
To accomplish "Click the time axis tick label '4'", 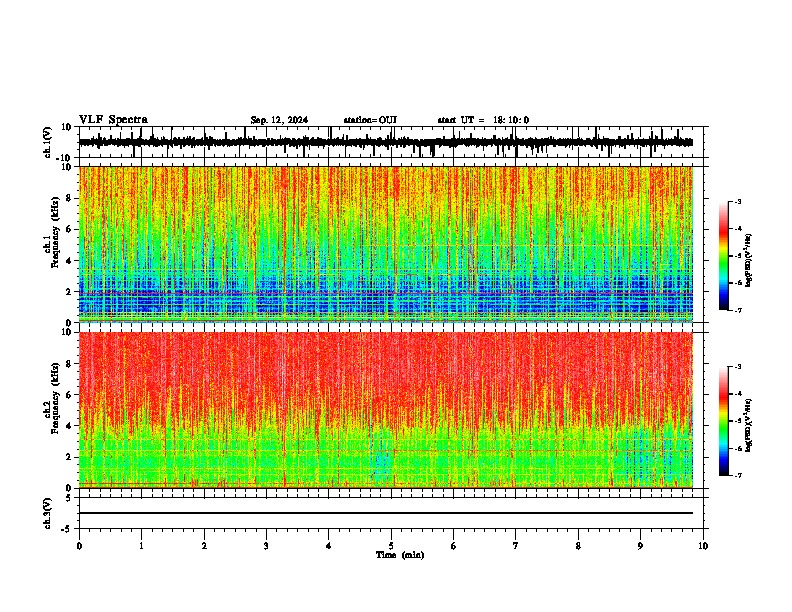I will pyautogui.click(x=329, y=546).
